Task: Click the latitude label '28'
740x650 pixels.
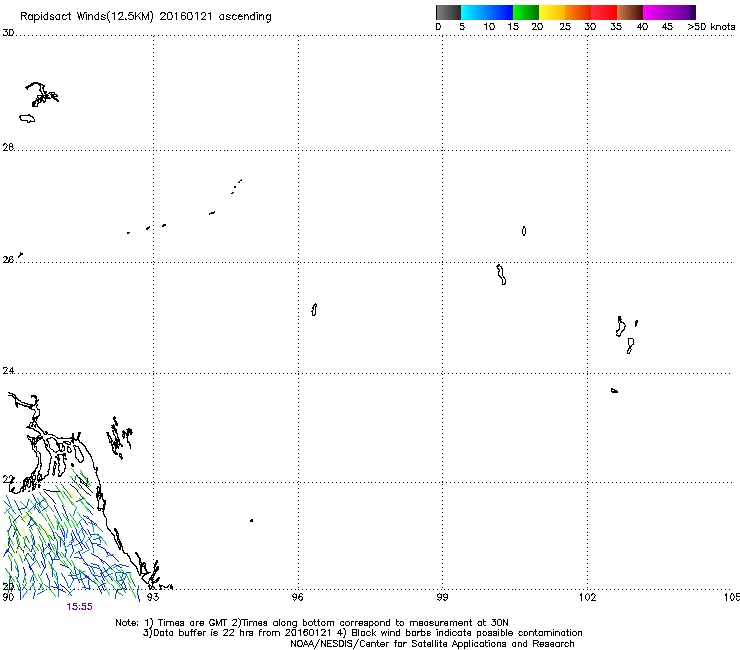Action: [8, 147]
